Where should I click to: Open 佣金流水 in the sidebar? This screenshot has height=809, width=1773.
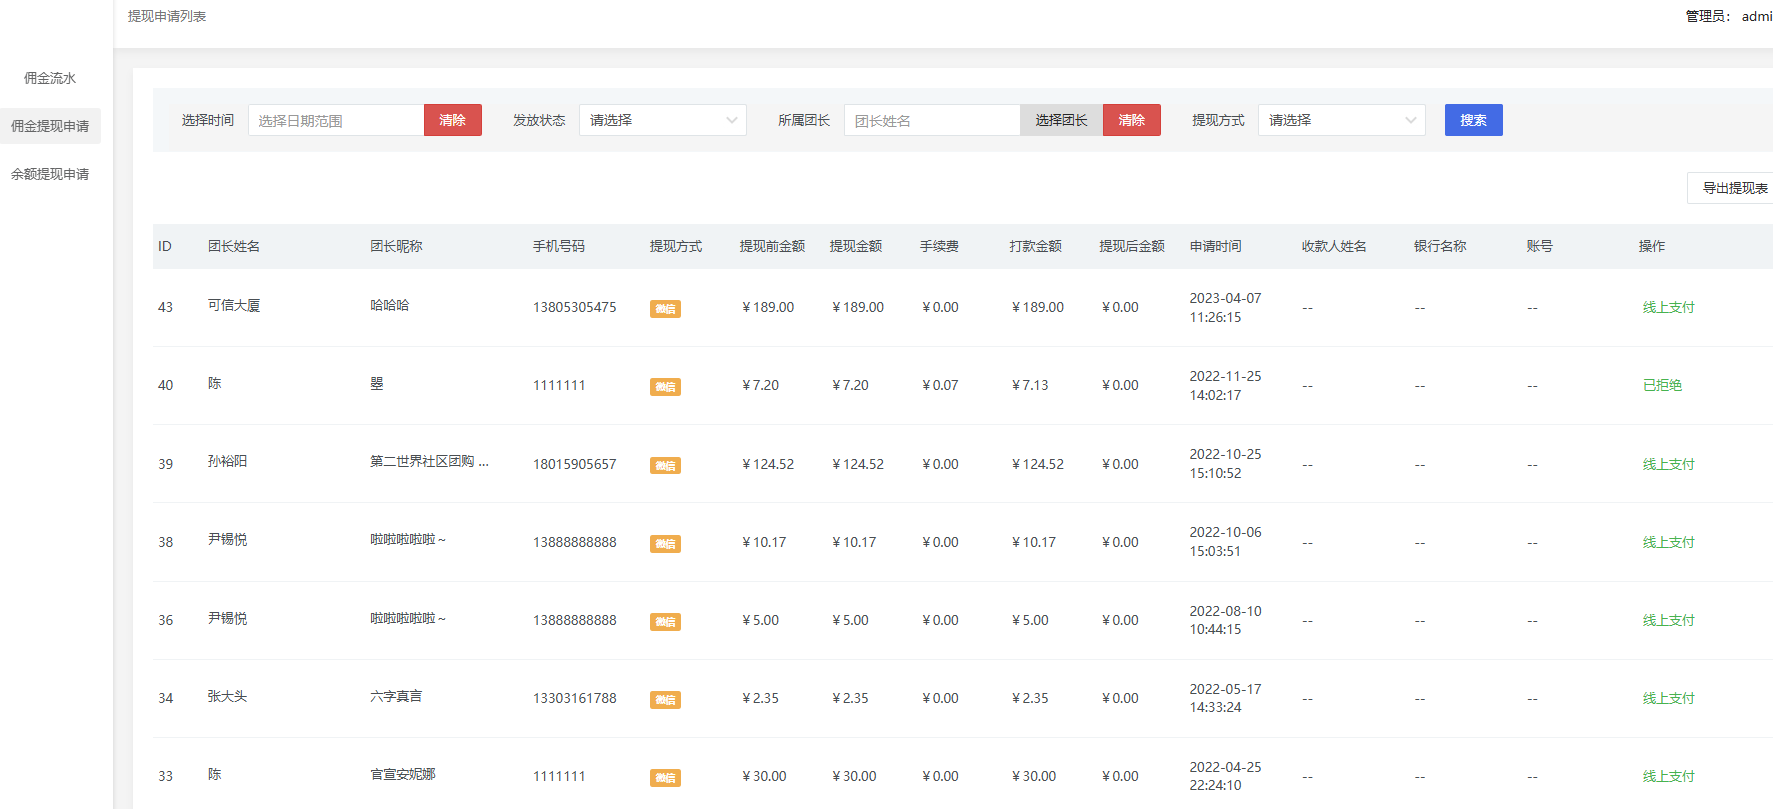[50, 78]
